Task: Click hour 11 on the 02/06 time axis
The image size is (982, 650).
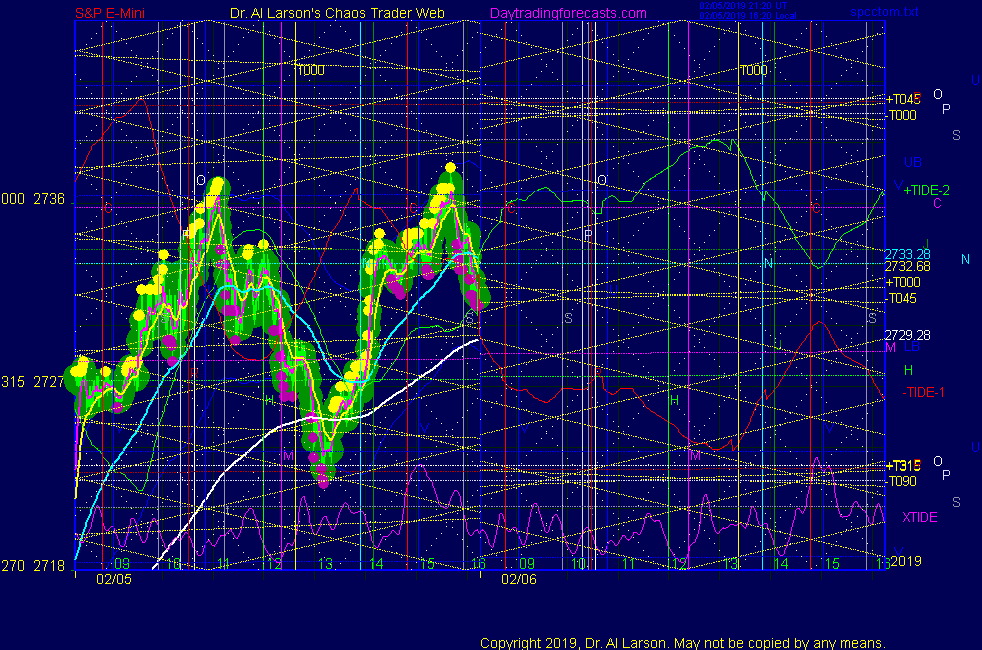Action: (x=628, y=564)
